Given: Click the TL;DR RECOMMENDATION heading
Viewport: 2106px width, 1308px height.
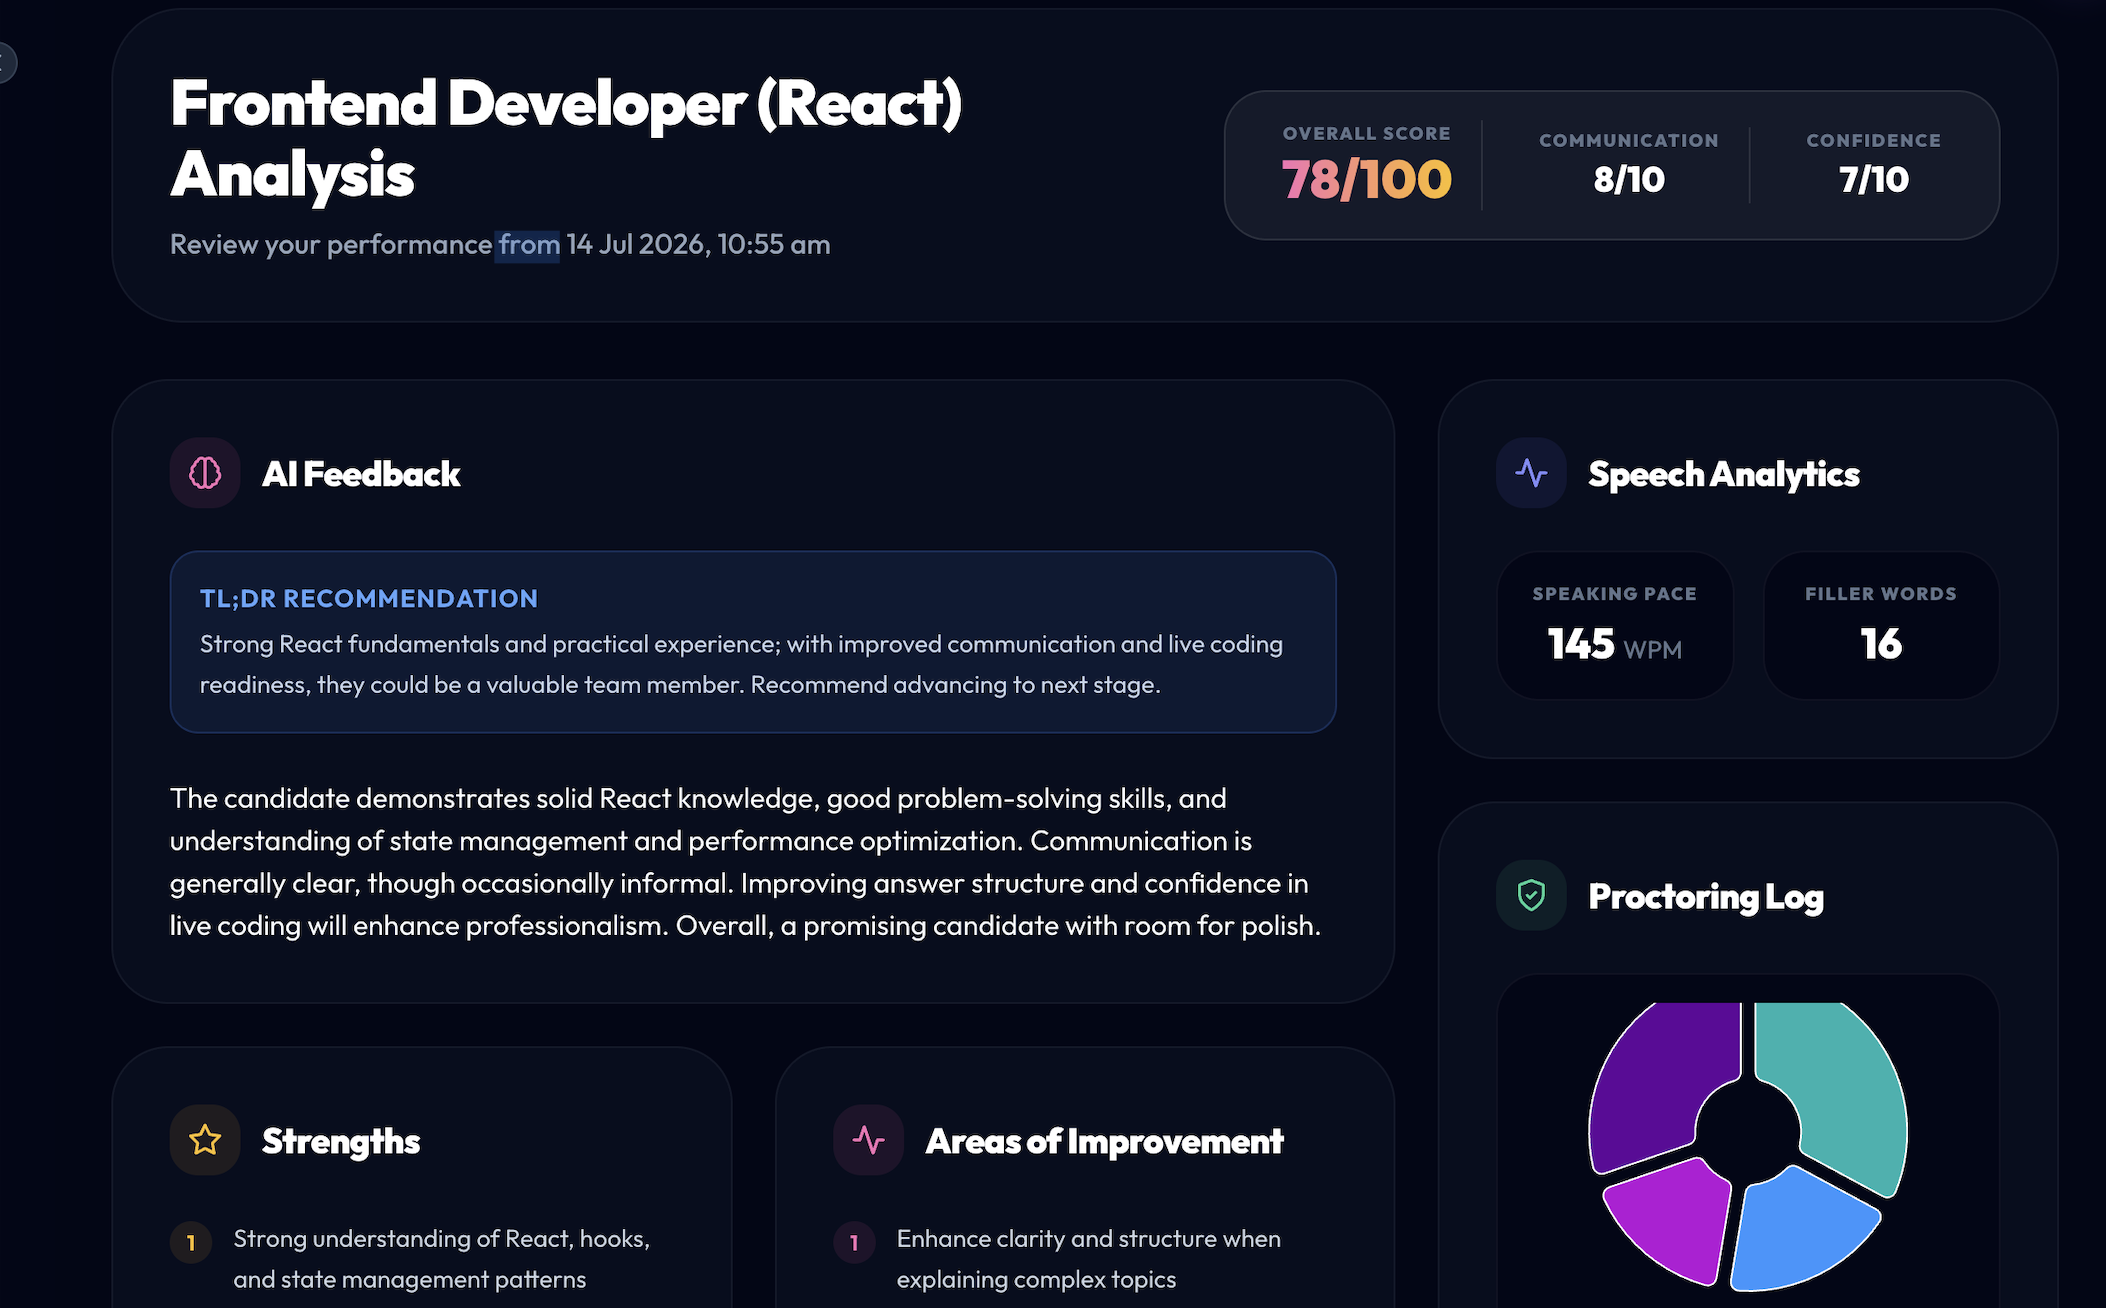Looking at the screenshot, I should [369, 599].
